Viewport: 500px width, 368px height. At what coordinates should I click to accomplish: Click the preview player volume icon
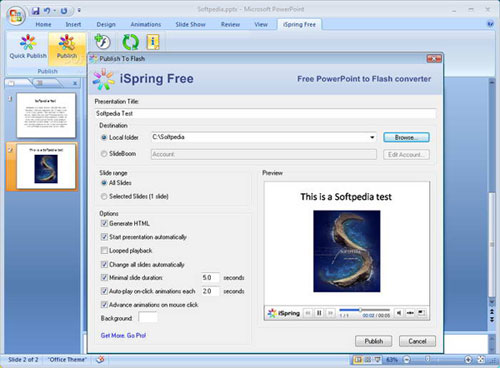tap(399, 313)
